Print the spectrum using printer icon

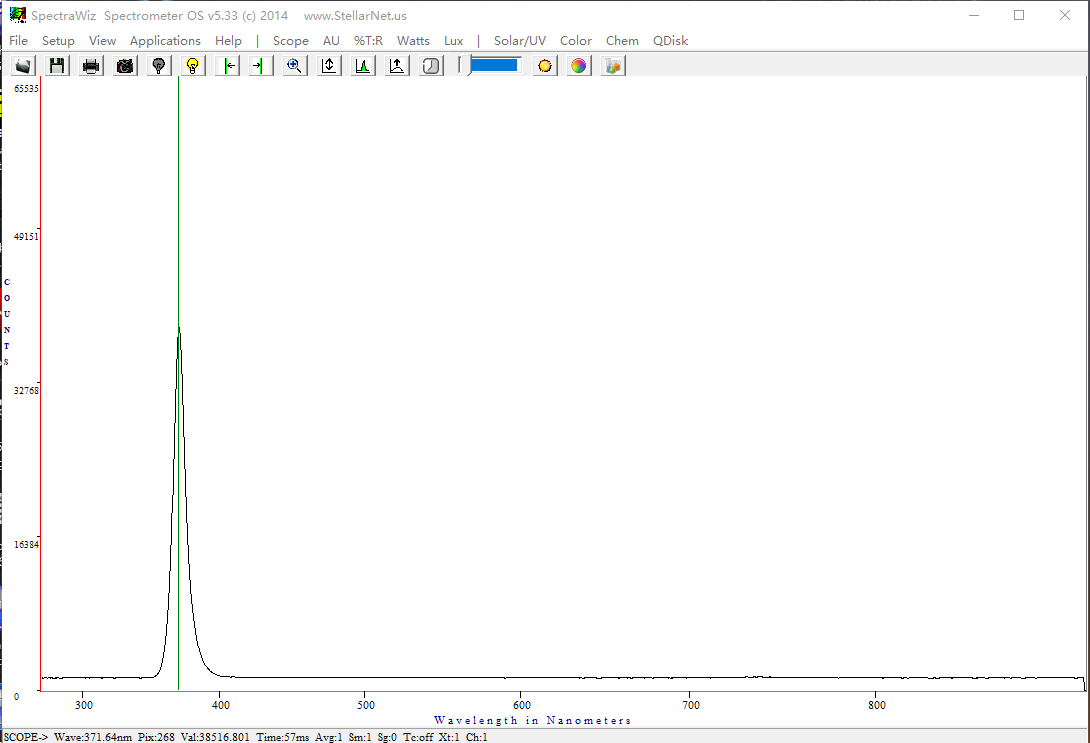click(91, 66)
